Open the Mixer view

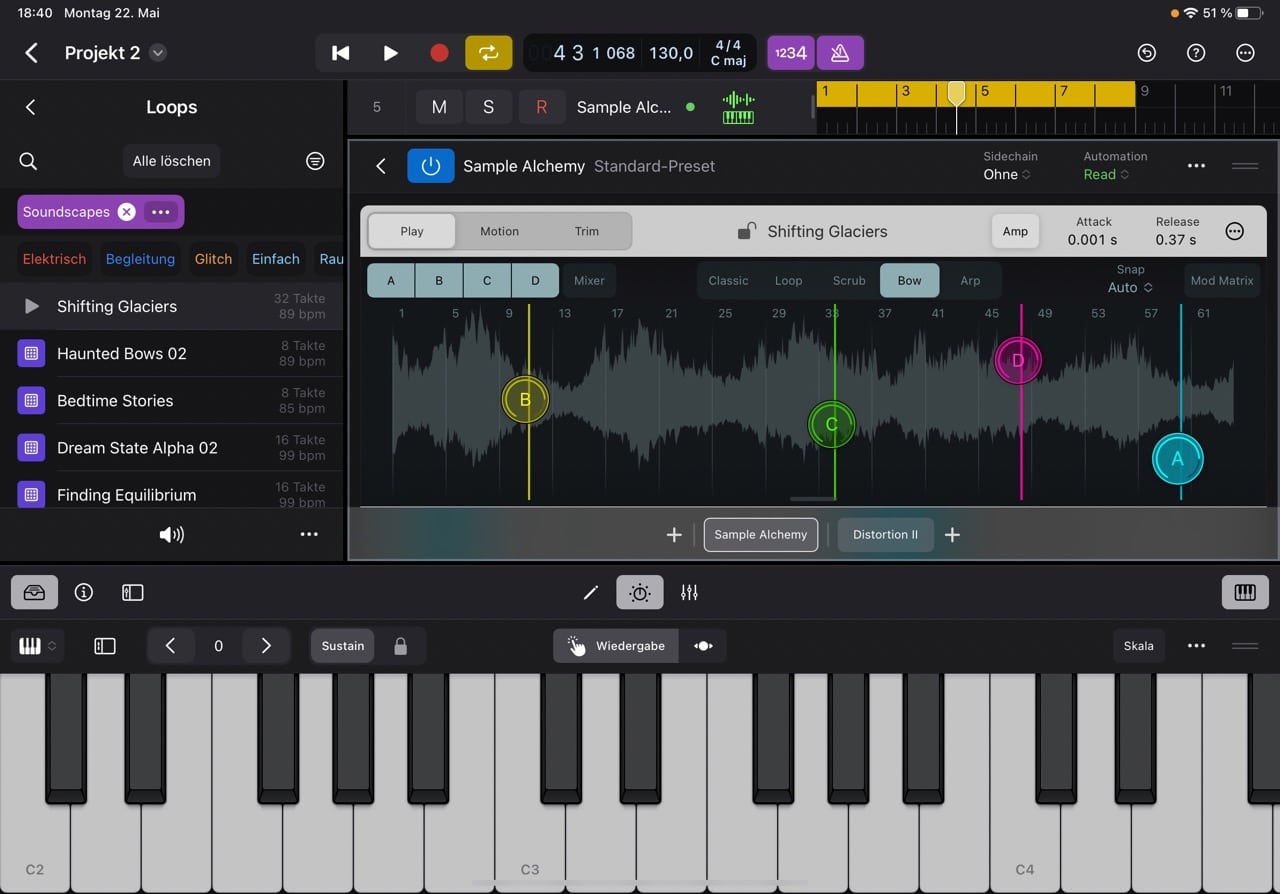[589, 281]
